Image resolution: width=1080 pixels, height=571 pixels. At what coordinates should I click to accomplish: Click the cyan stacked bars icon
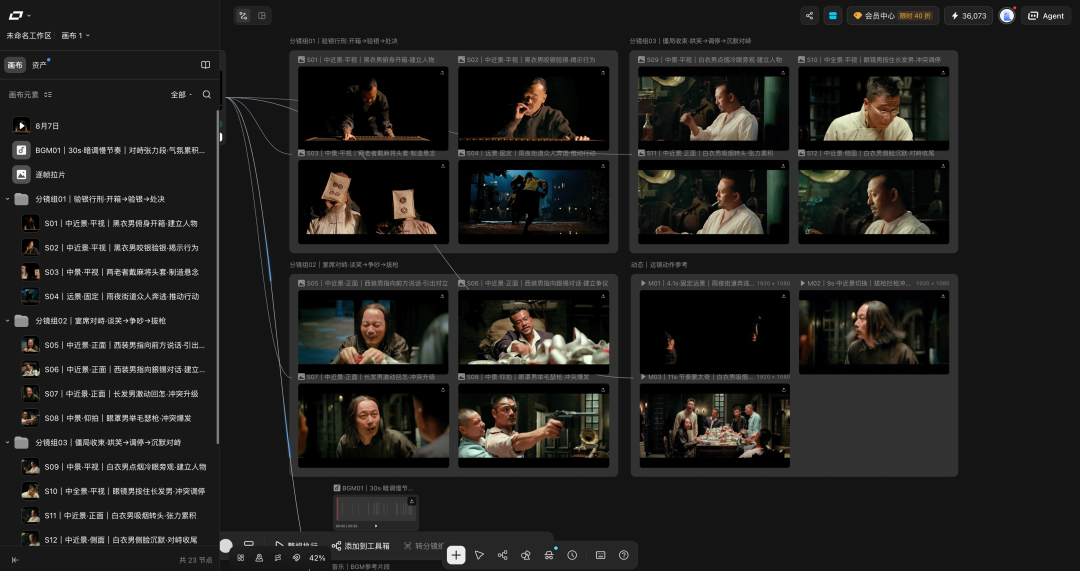click(x=833, y=15)
